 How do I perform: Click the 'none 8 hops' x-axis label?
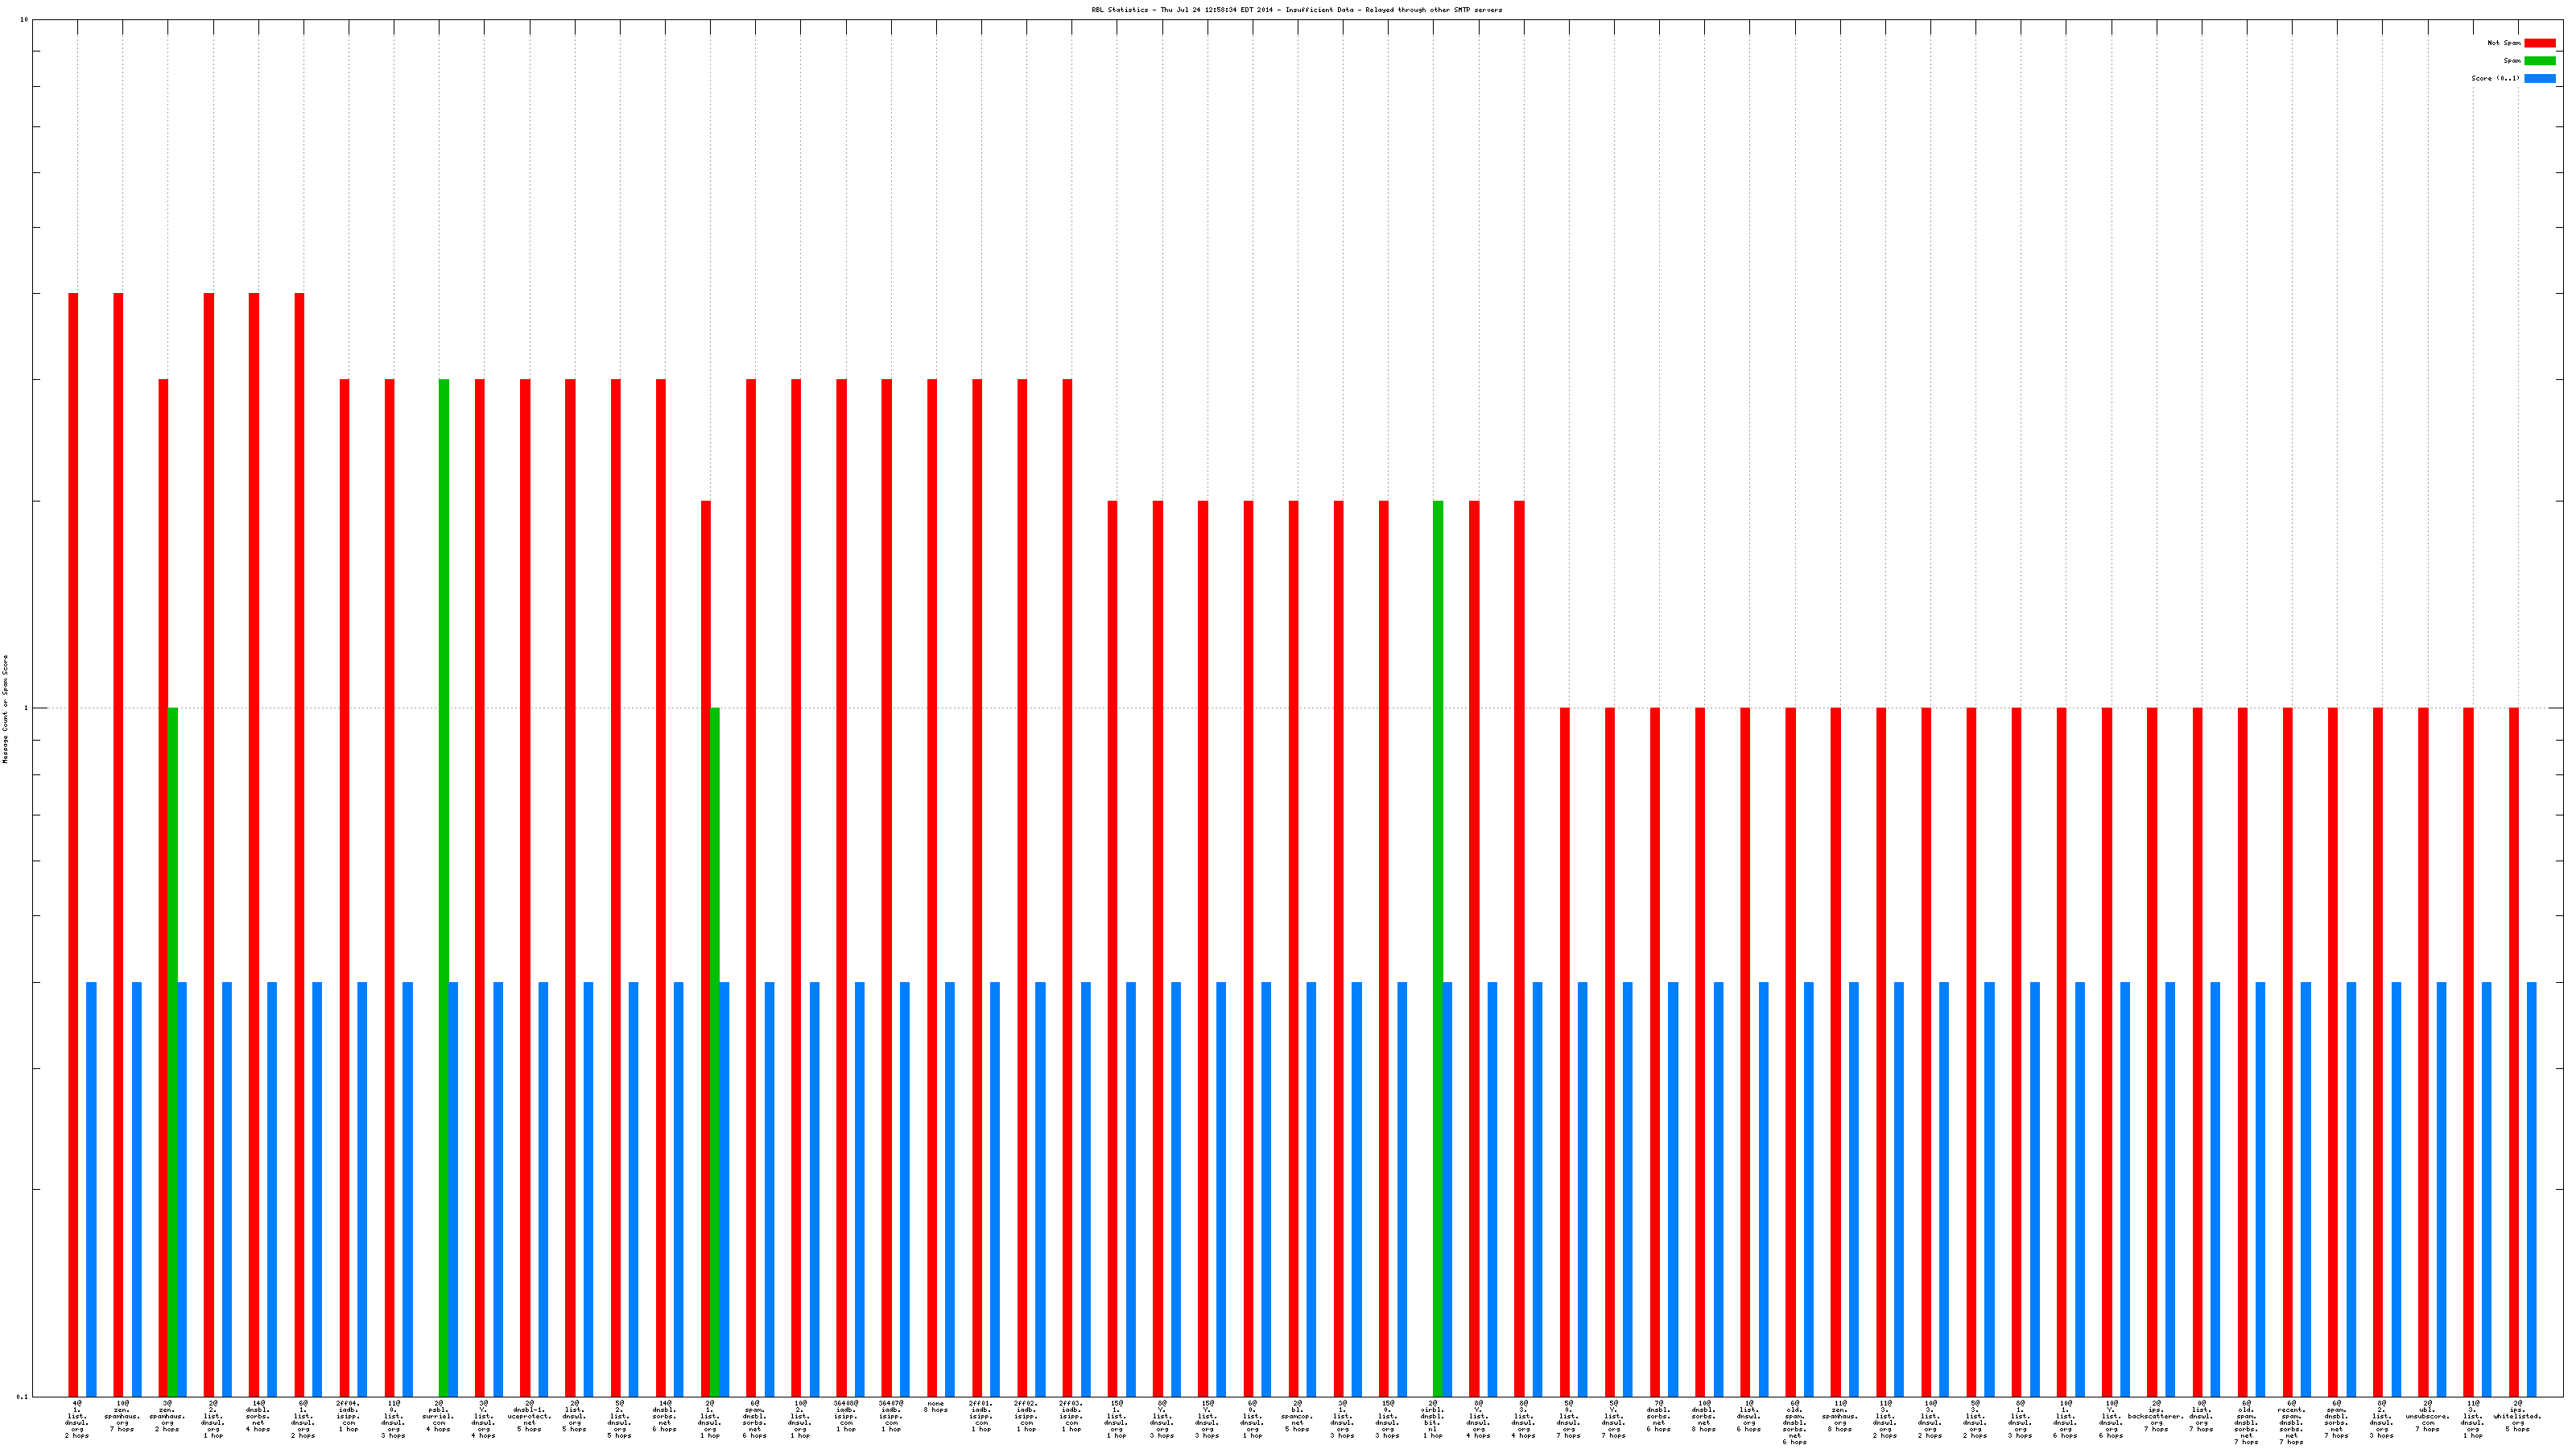point(935,1407)
